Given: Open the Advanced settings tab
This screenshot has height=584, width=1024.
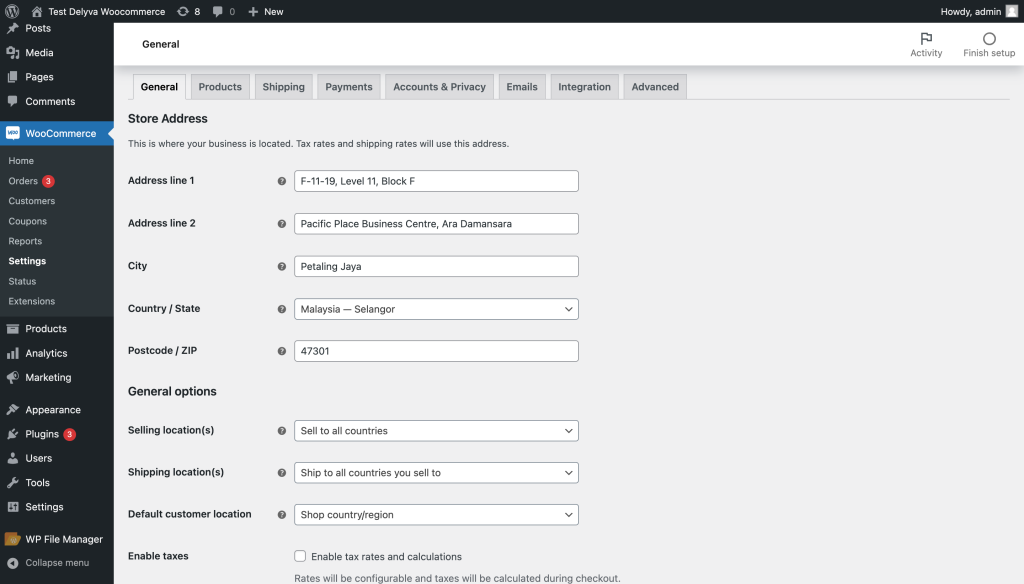Looking at the screenshot, I should pyautogui.click(x=655, y=87).
